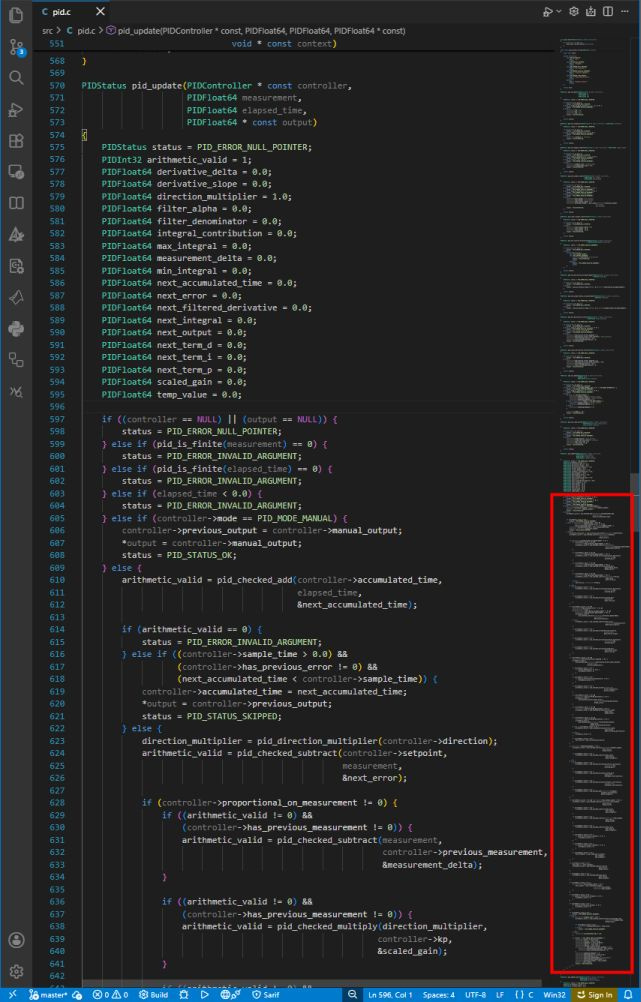The width and height of the screenshot is (641, 1002).
Task: Click PID_ERROR_NULL_POINTER on line 575
Action: [254, 147]
